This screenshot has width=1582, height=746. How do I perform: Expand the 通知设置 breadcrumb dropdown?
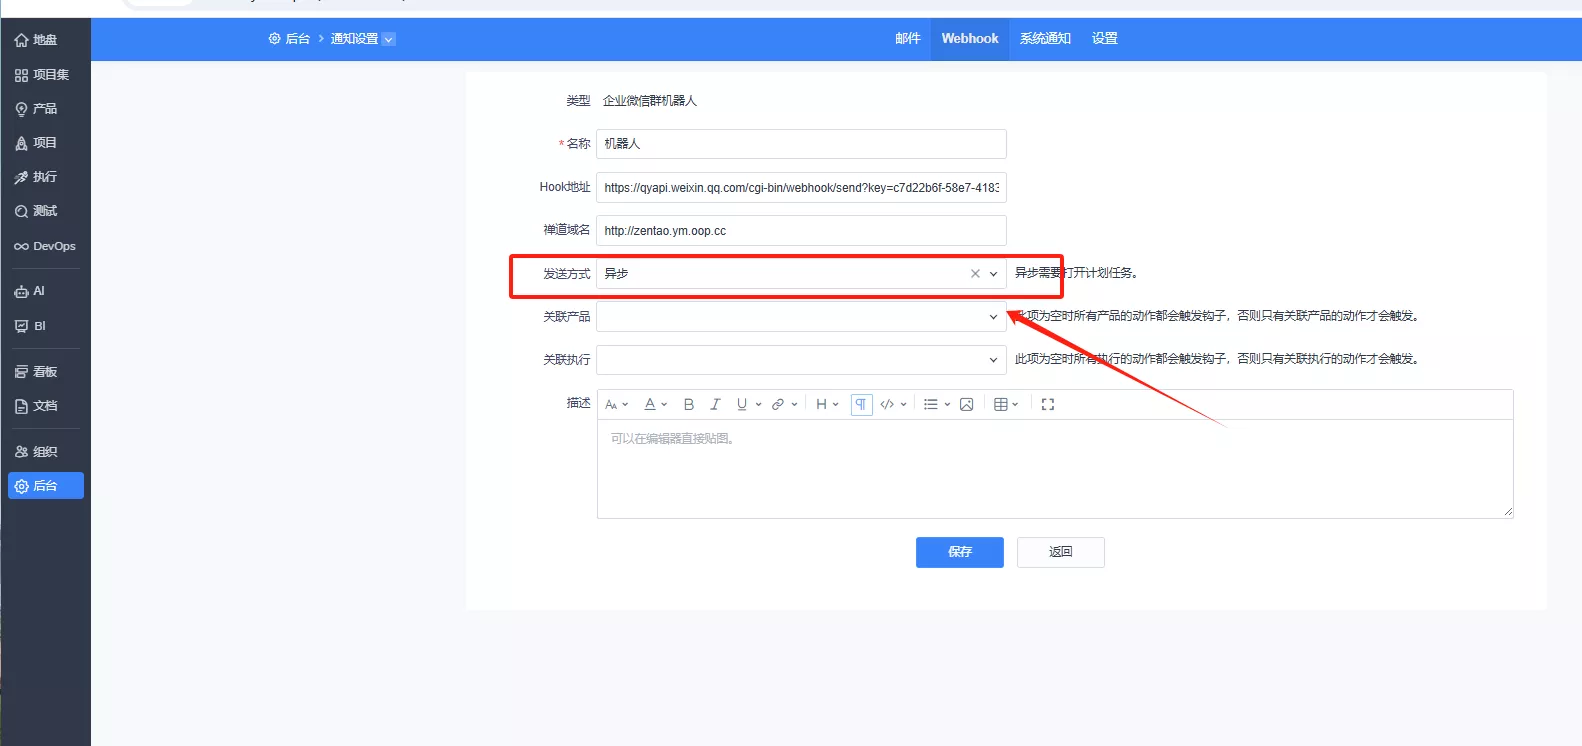(389, 39)
